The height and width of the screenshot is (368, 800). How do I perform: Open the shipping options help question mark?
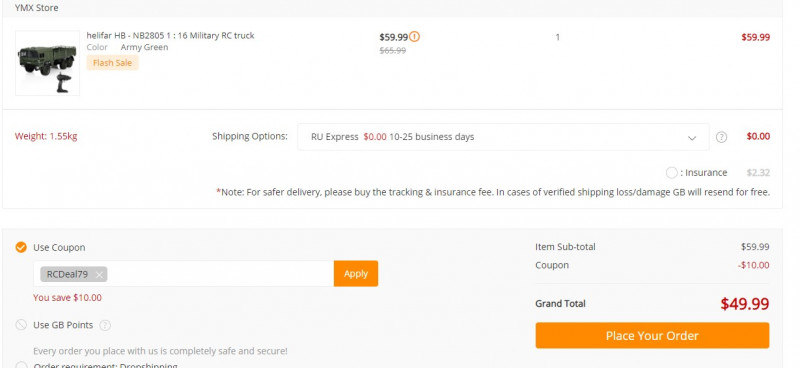(721, 137)
